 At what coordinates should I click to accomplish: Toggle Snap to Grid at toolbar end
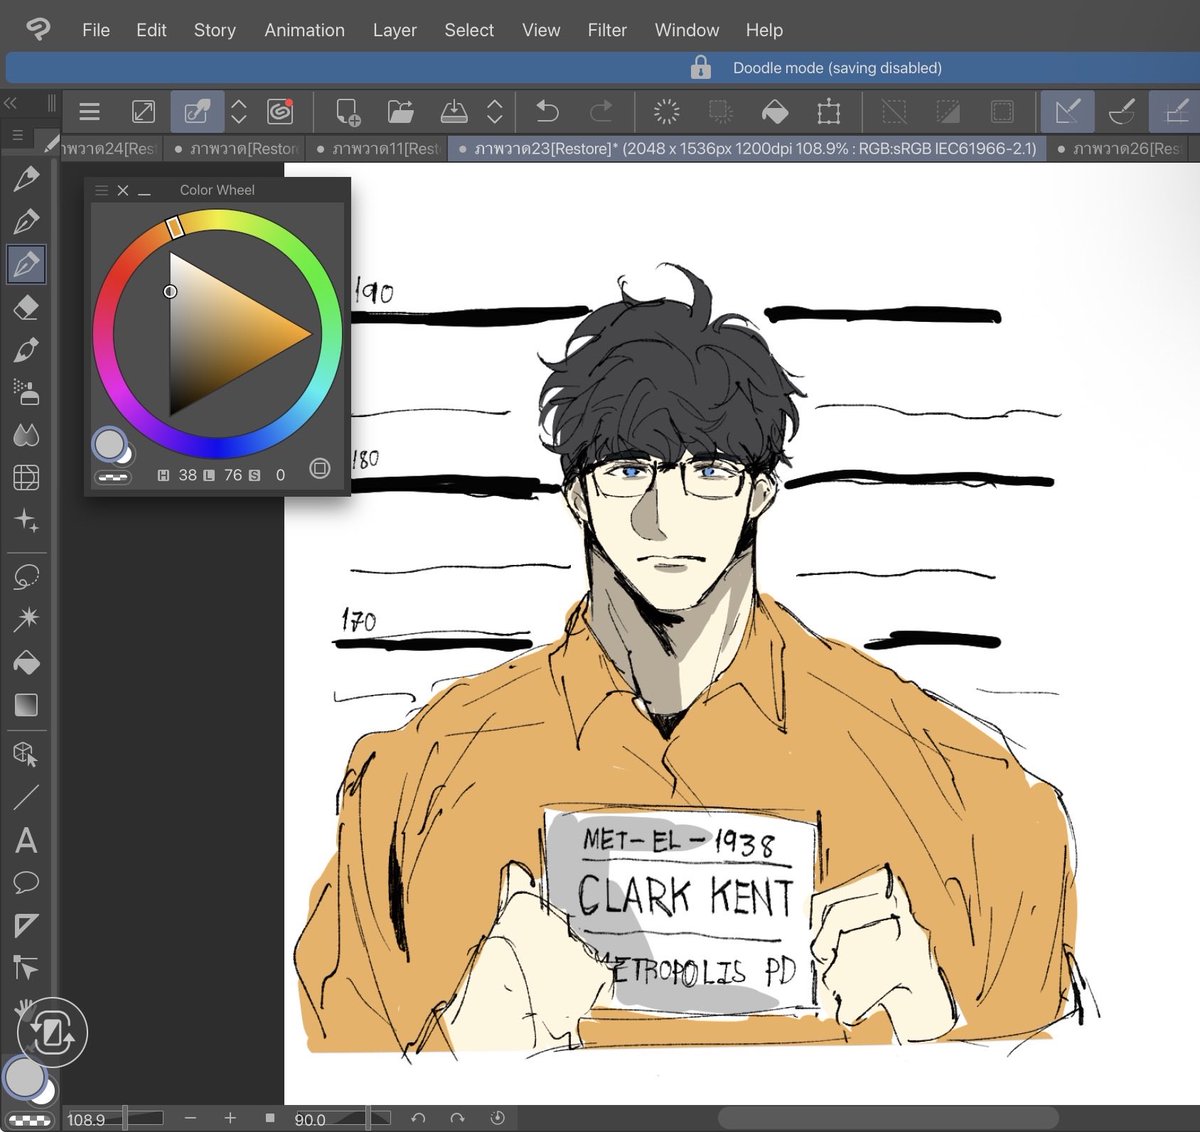(x=1176, y=112)
